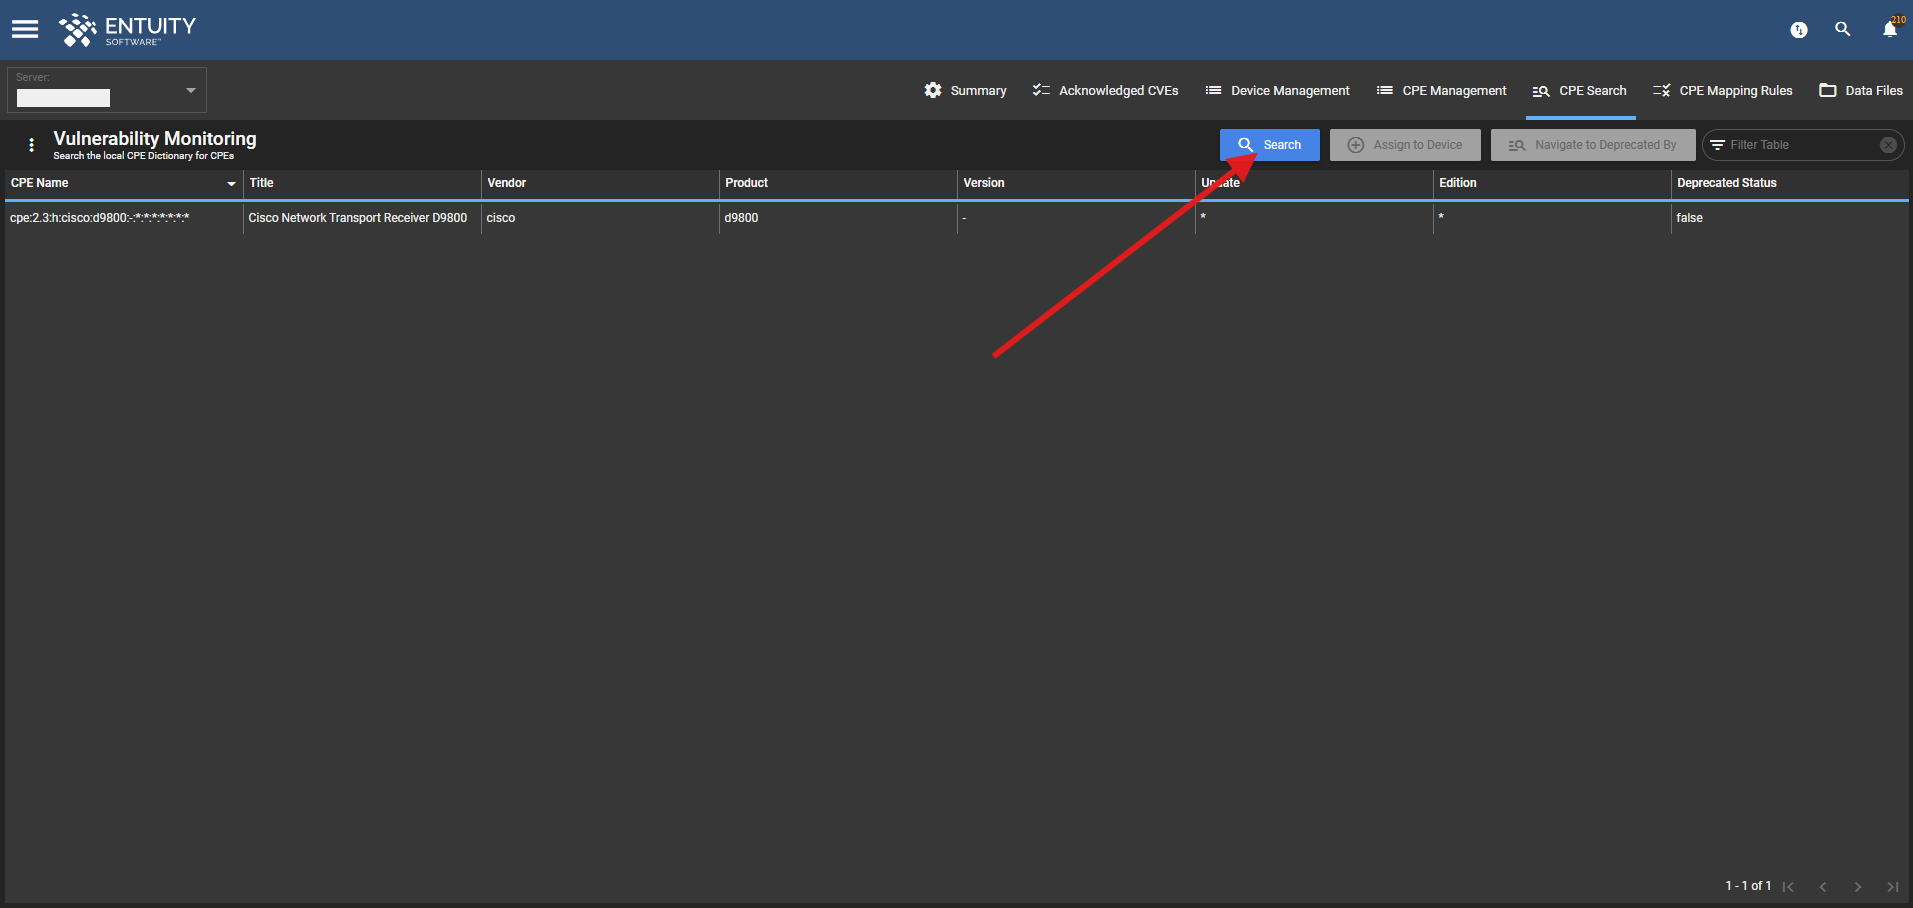Image resolution: width=1913 pixels, height=908 pixels.
Task: Click the Assign to Device button
Action: pyautogui.click(x=1405, y=145)
